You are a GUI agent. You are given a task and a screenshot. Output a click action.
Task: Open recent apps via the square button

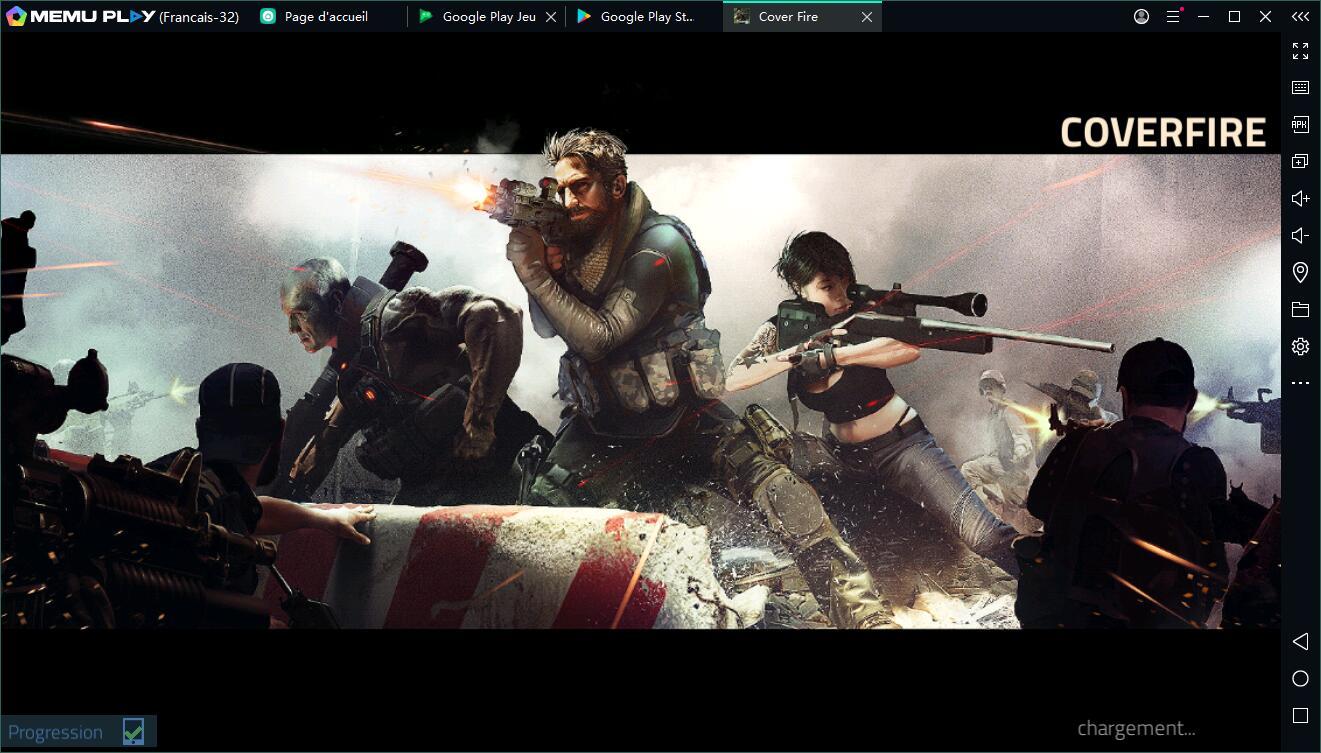point(1300,716)
